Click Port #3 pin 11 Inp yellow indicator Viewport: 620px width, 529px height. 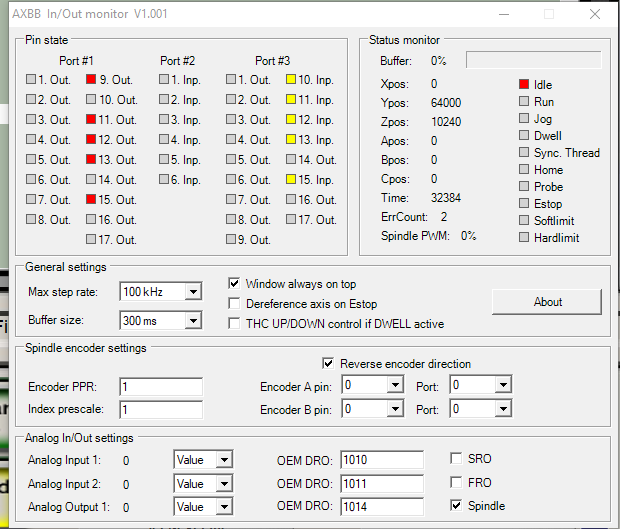pyautogui.click(x=291, y=99)
